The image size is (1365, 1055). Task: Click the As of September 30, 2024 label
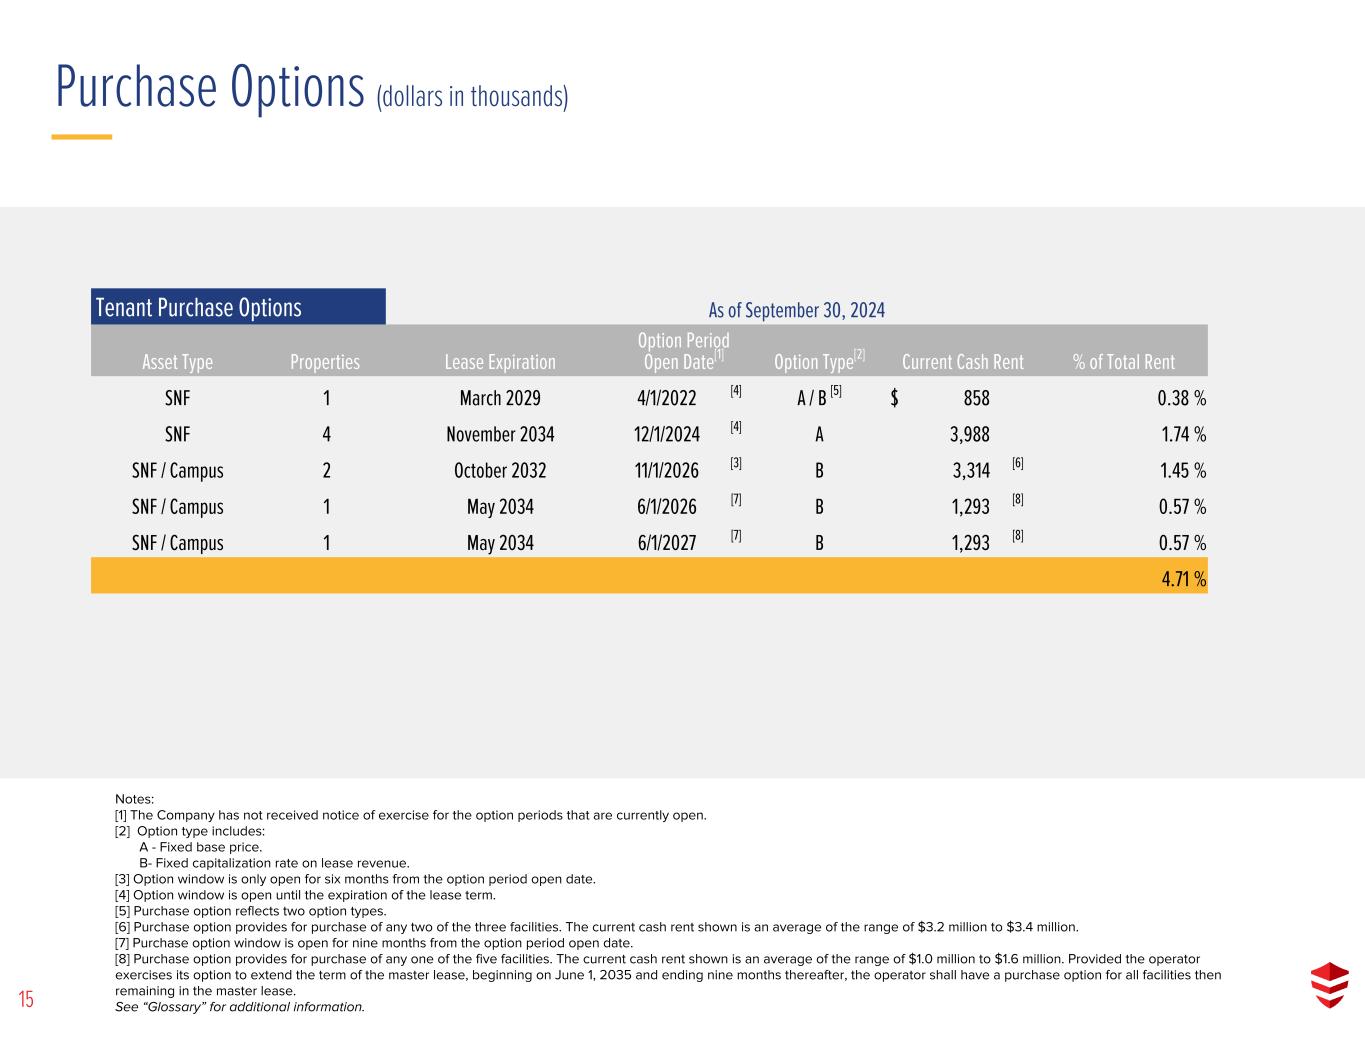[x=796, y=310]
